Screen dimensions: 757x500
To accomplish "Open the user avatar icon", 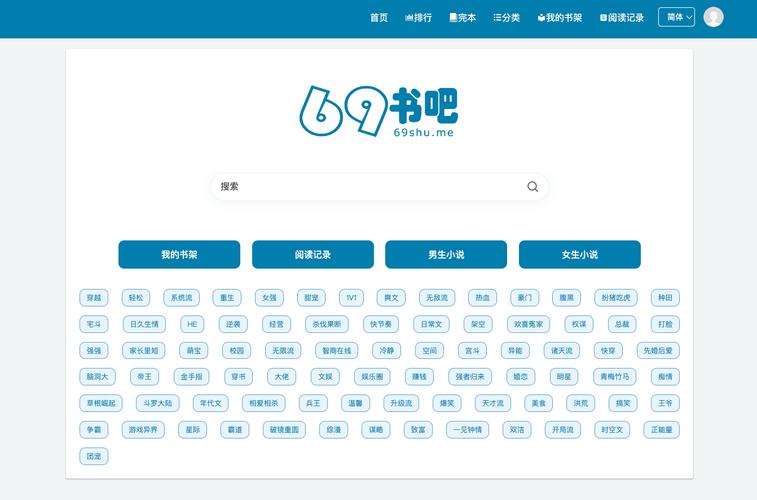I will point(713,17).
